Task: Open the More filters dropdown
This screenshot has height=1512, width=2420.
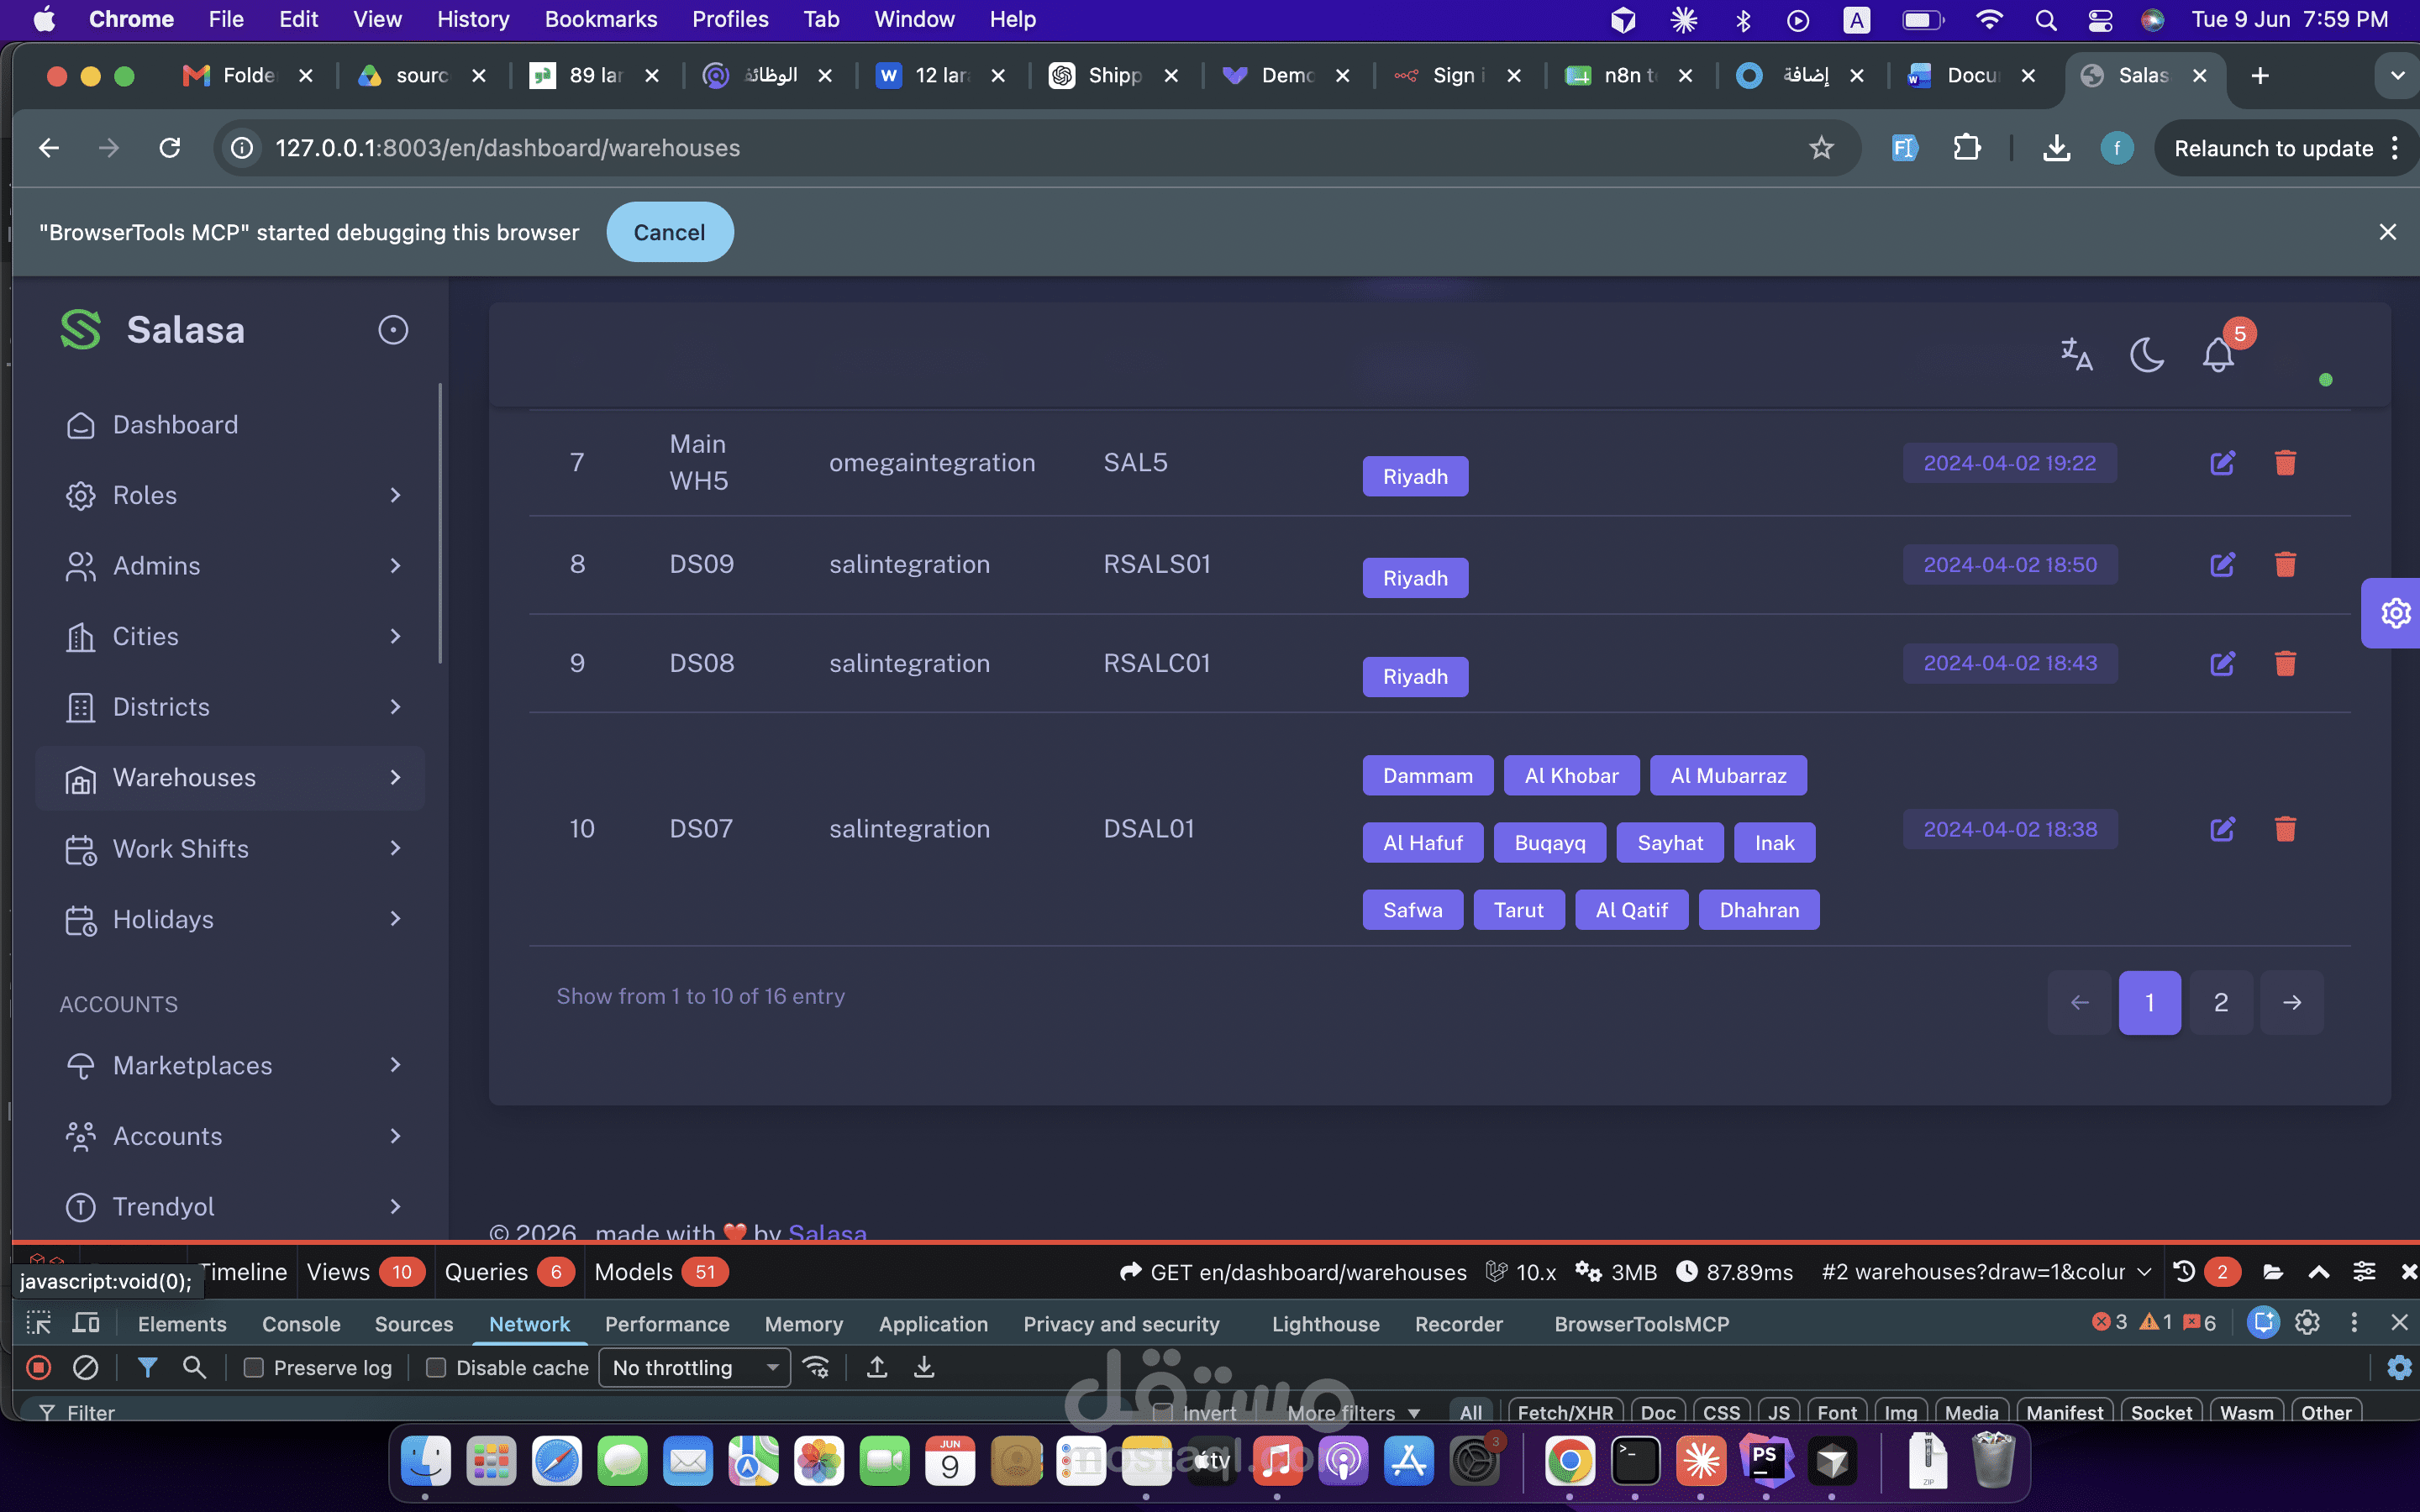Action: (1353, 1412)
